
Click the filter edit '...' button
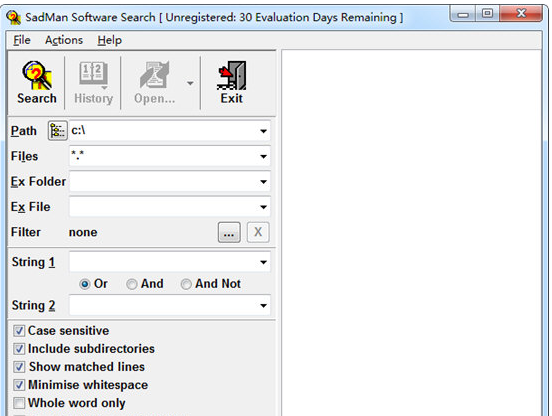[229, 232]
